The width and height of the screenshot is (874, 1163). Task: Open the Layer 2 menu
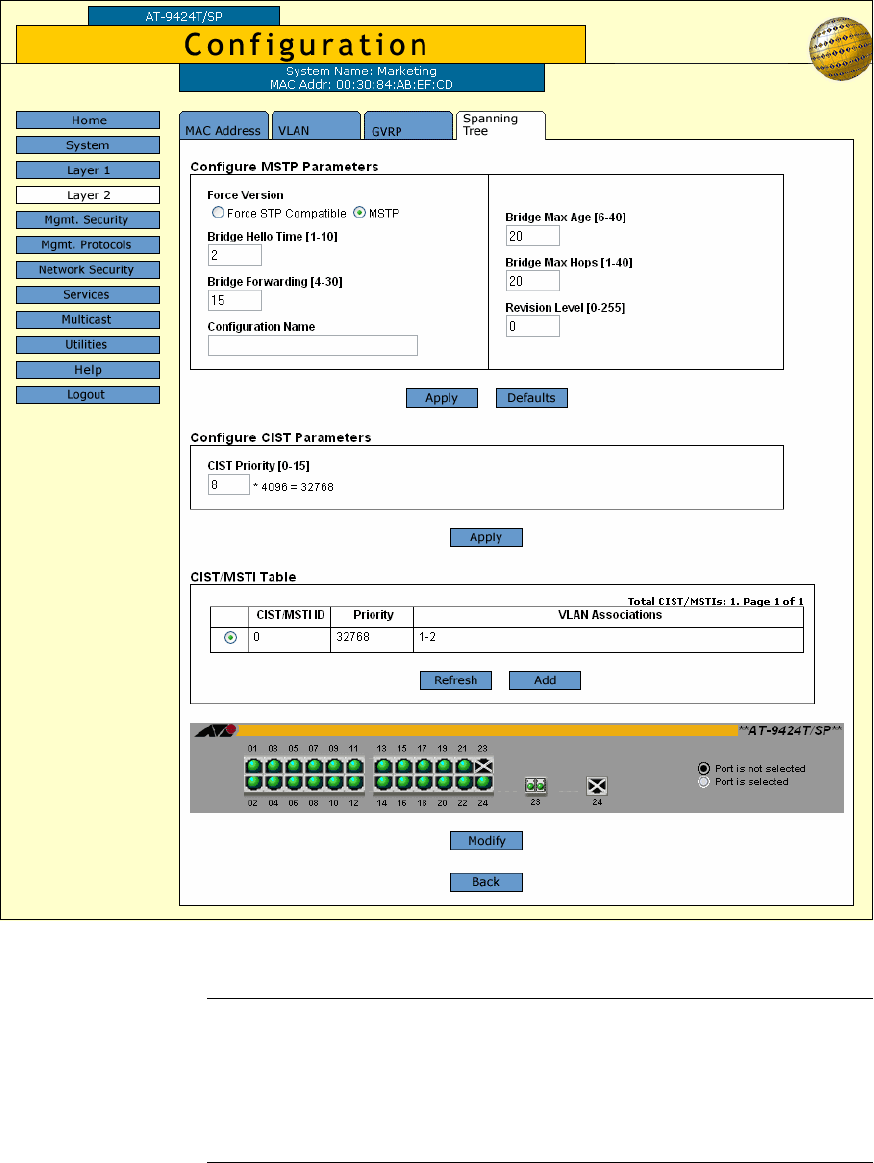(x=88, y=195)
